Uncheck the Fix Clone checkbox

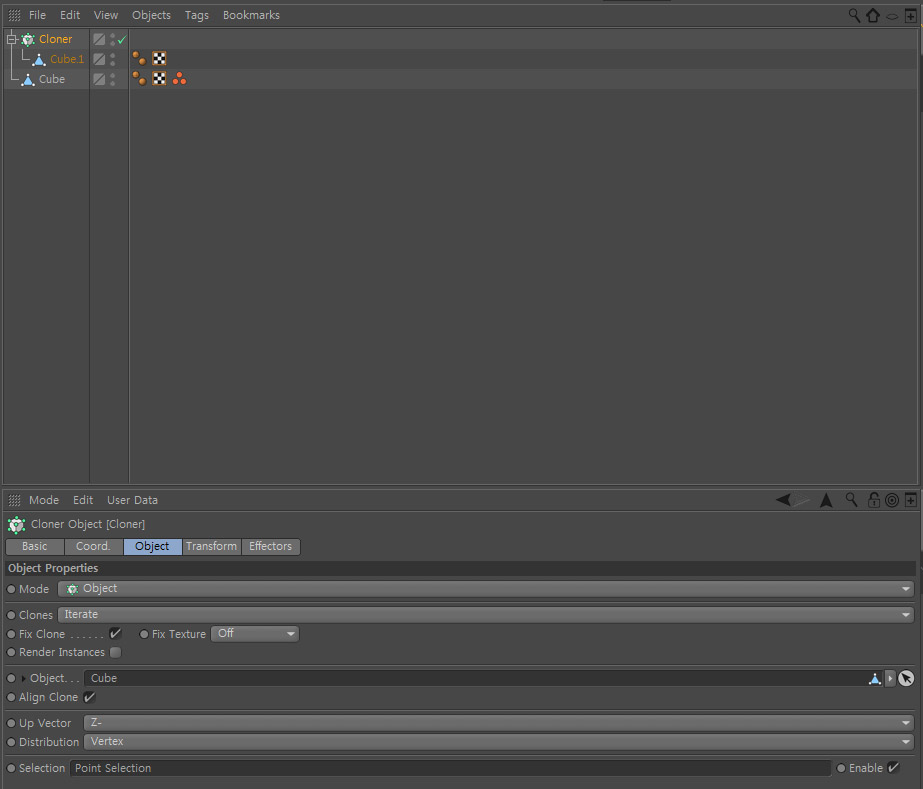point(115,634)
